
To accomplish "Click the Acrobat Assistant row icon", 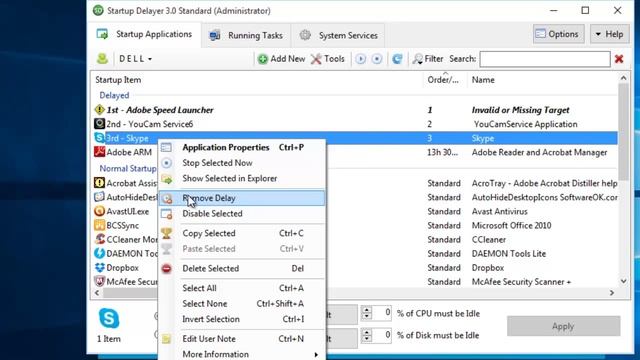I will tap(99, 183).
